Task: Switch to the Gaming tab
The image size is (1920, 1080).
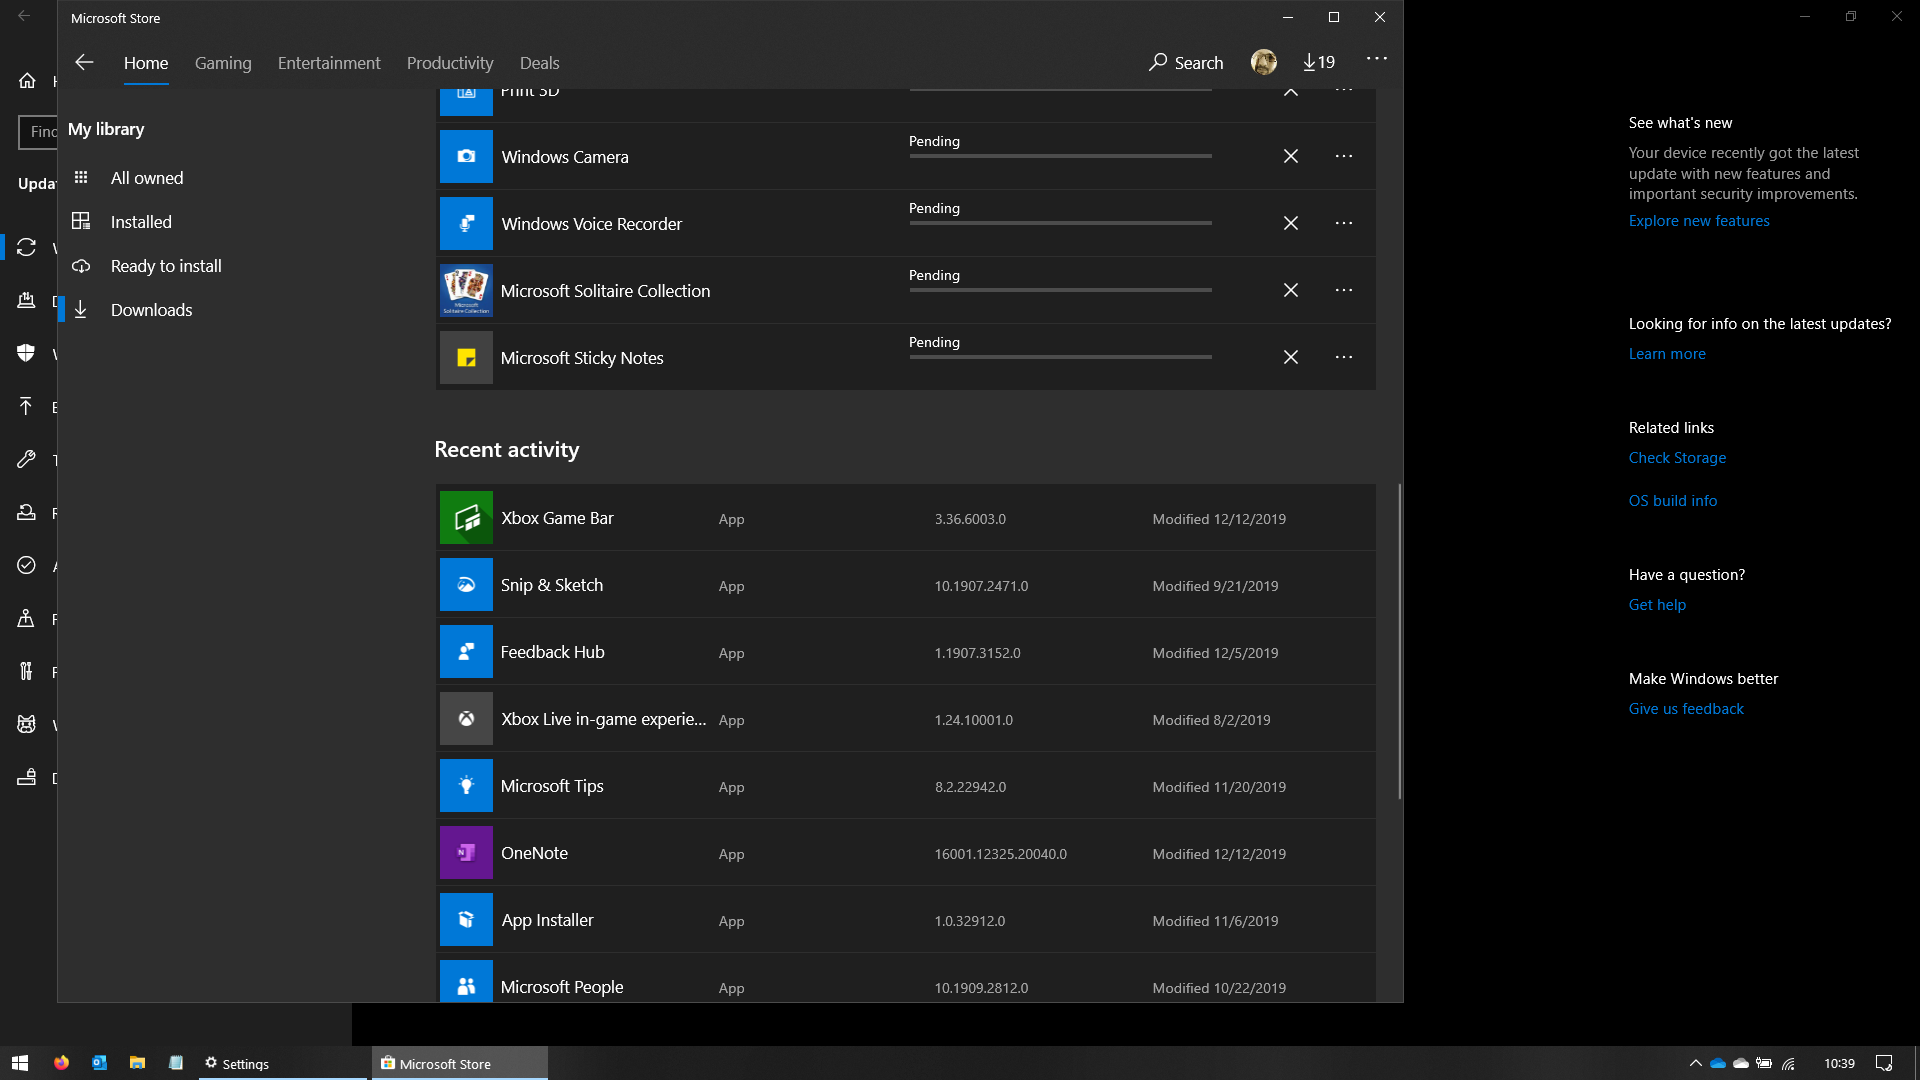Action: pos(223,63)
